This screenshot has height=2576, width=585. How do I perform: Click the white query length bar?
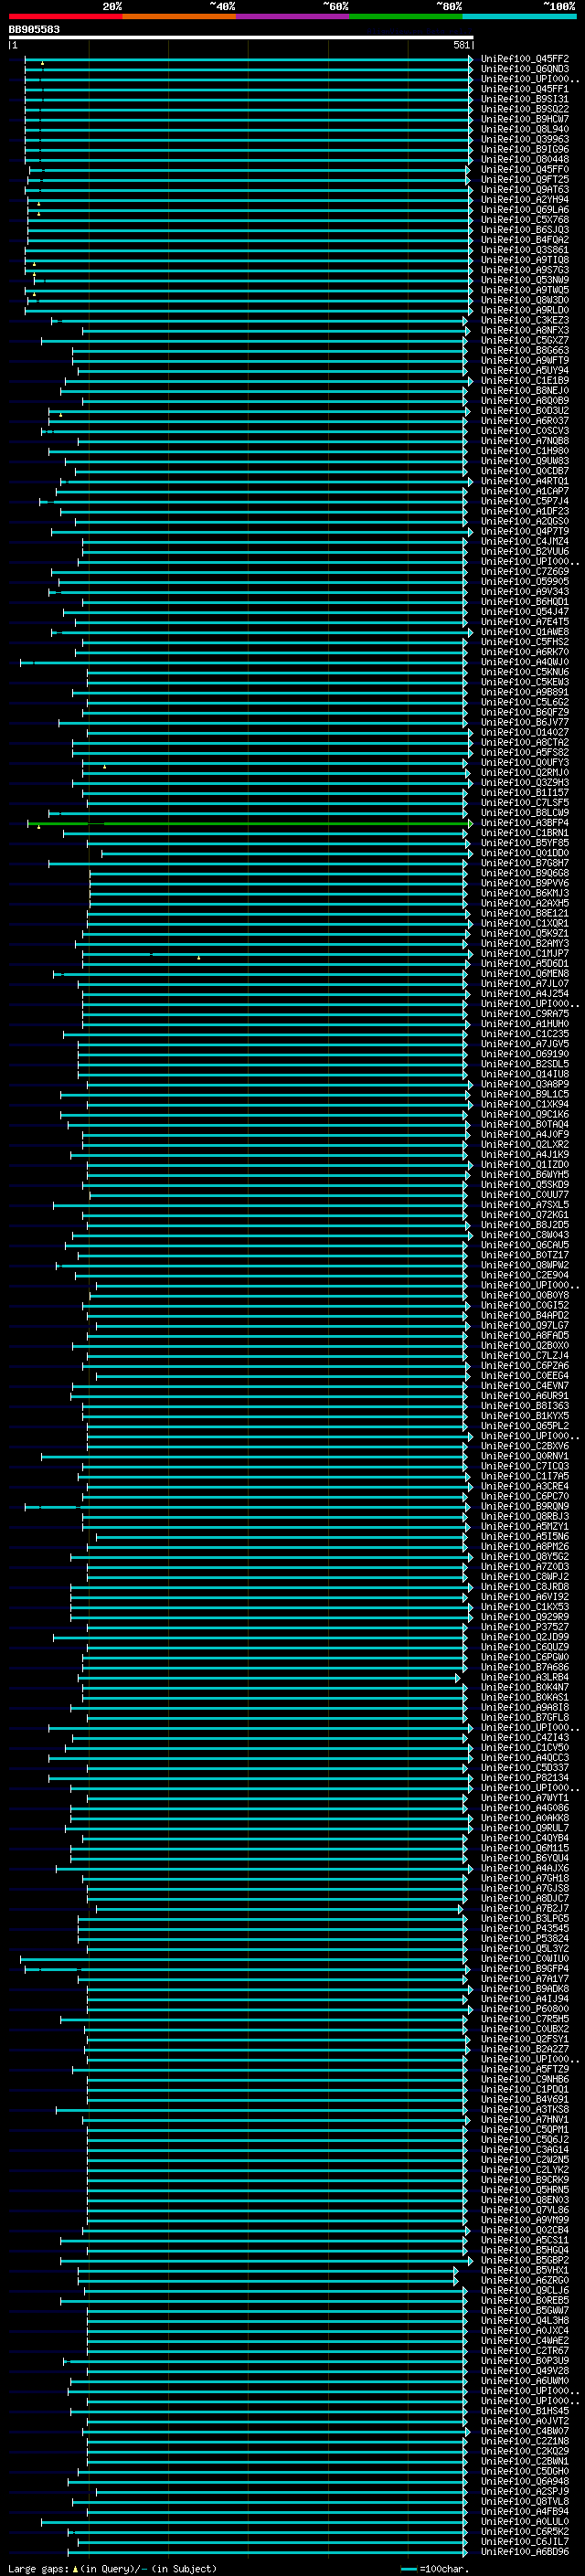(241, 37)
